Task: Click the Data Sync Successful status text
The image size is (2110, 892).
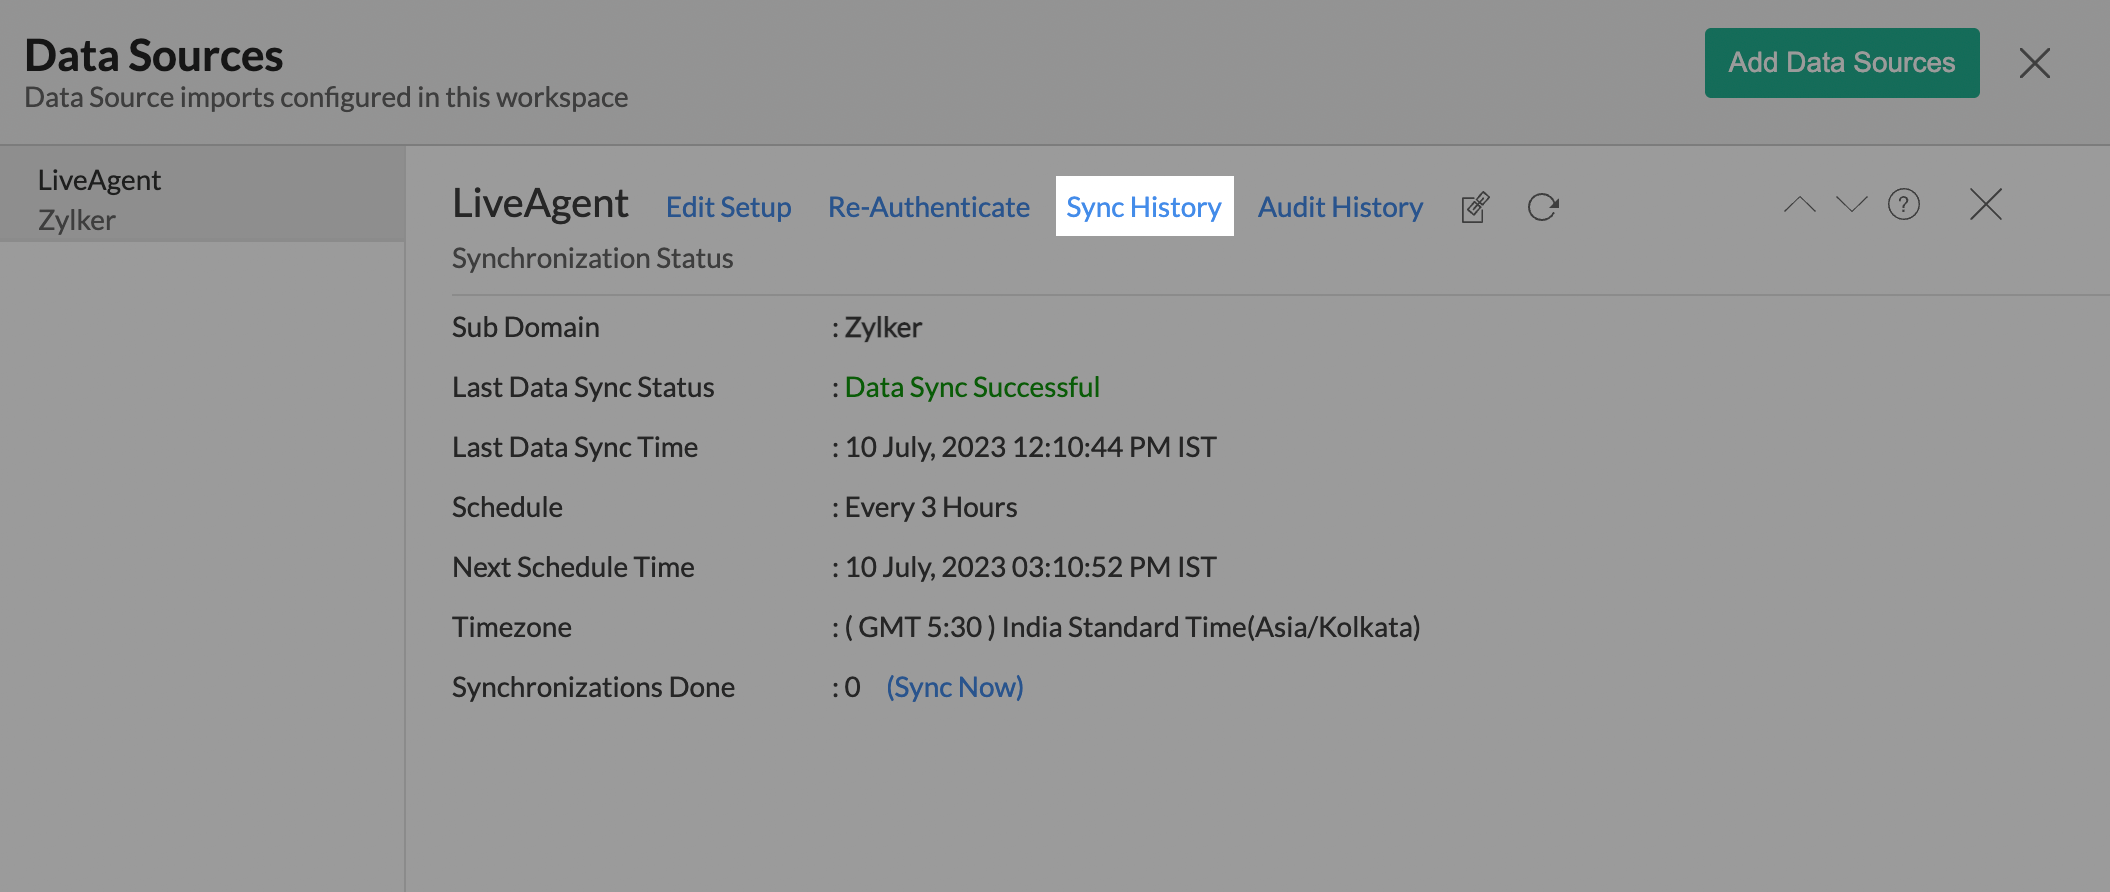Action: (972, 387)
